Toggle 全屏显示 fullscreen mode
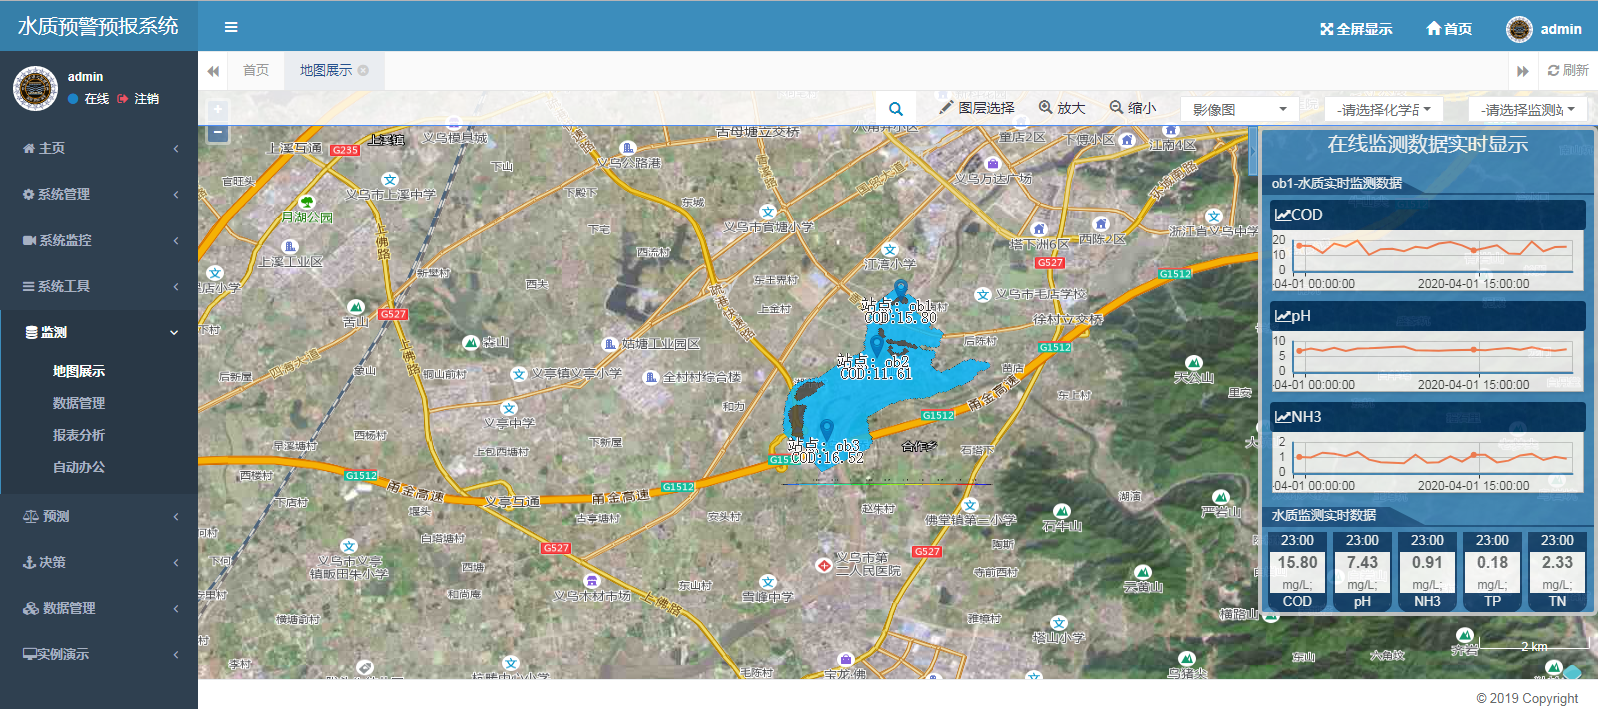Viewport: 1598px width, 709px height. click(1356, 29)
